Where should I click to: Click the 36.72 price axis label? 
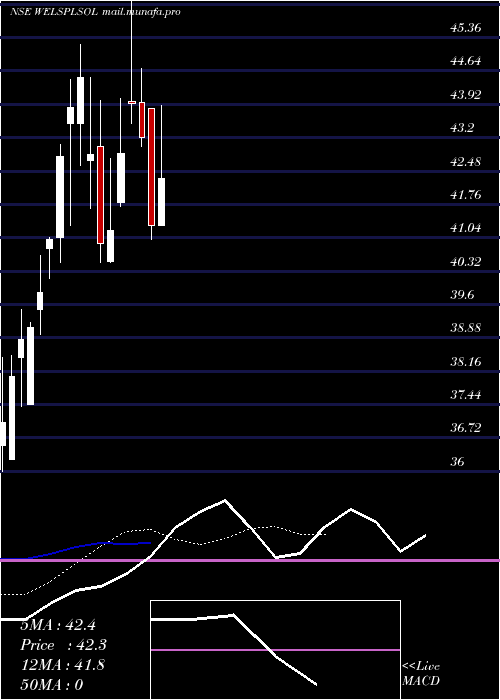coord(466,428)
